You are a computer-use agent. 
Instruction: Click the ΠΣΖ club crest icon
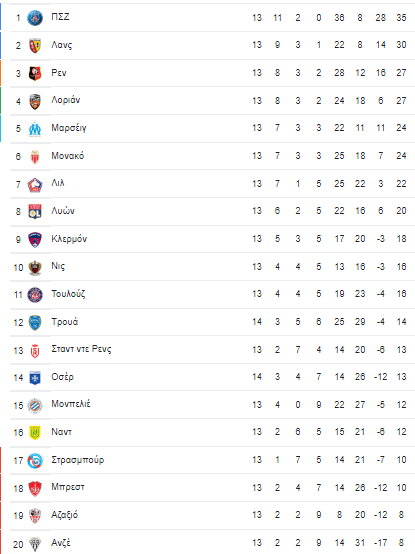click(35, 18)
